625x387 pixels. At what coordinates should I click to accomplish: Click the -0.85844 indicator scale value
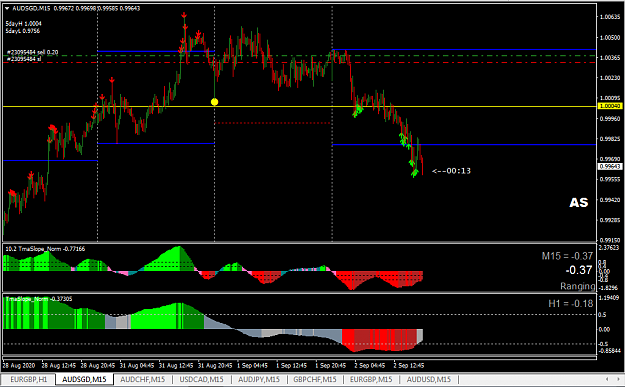[x=609, y=351]
